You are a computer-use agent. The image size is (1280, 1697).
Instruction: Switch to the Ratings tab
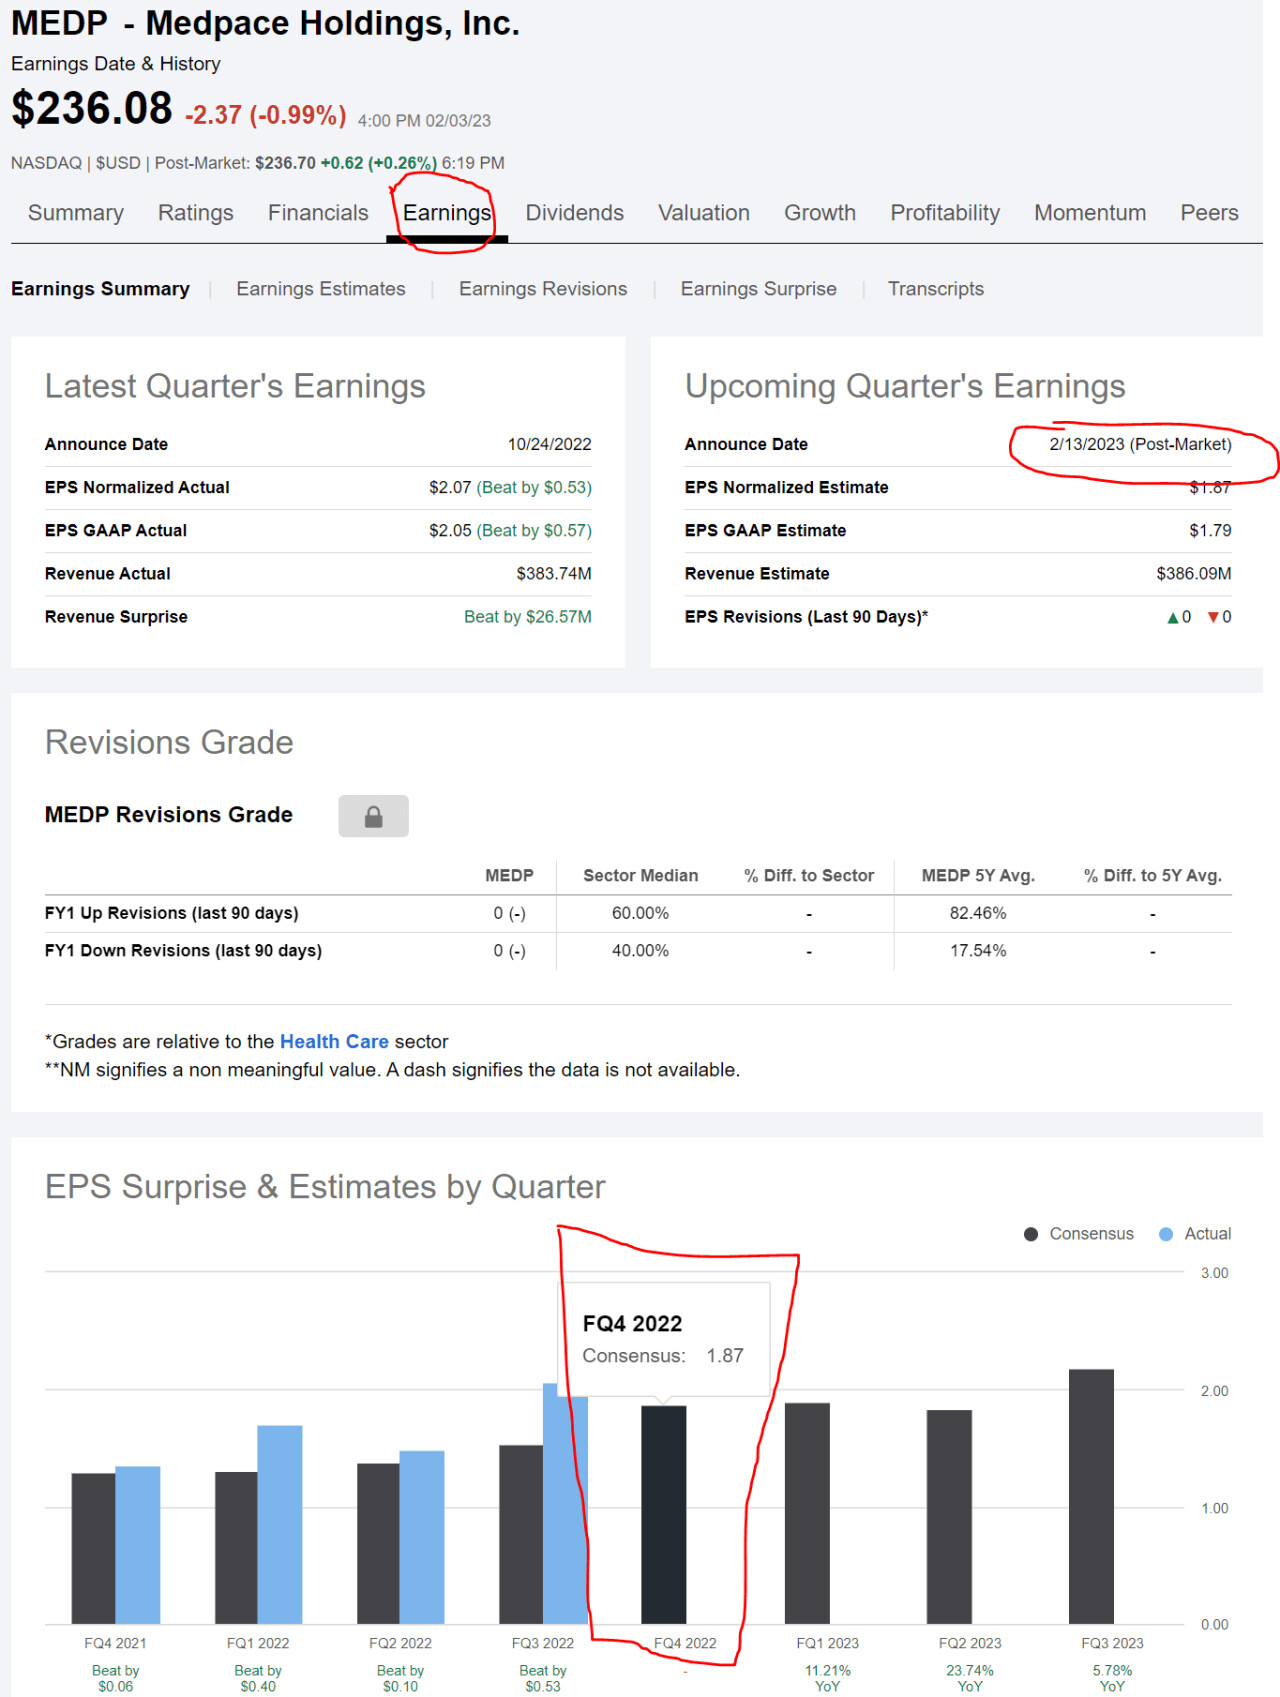point(195,213)
